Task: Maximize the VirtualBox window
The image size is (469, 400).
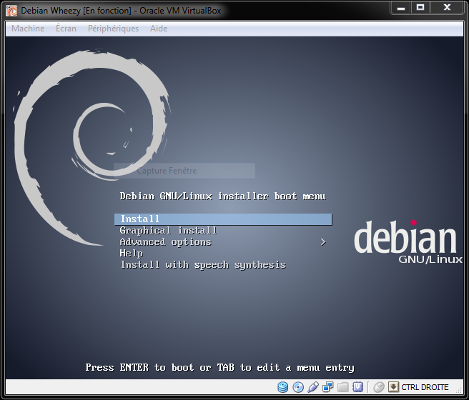Action: coord(420,8)
